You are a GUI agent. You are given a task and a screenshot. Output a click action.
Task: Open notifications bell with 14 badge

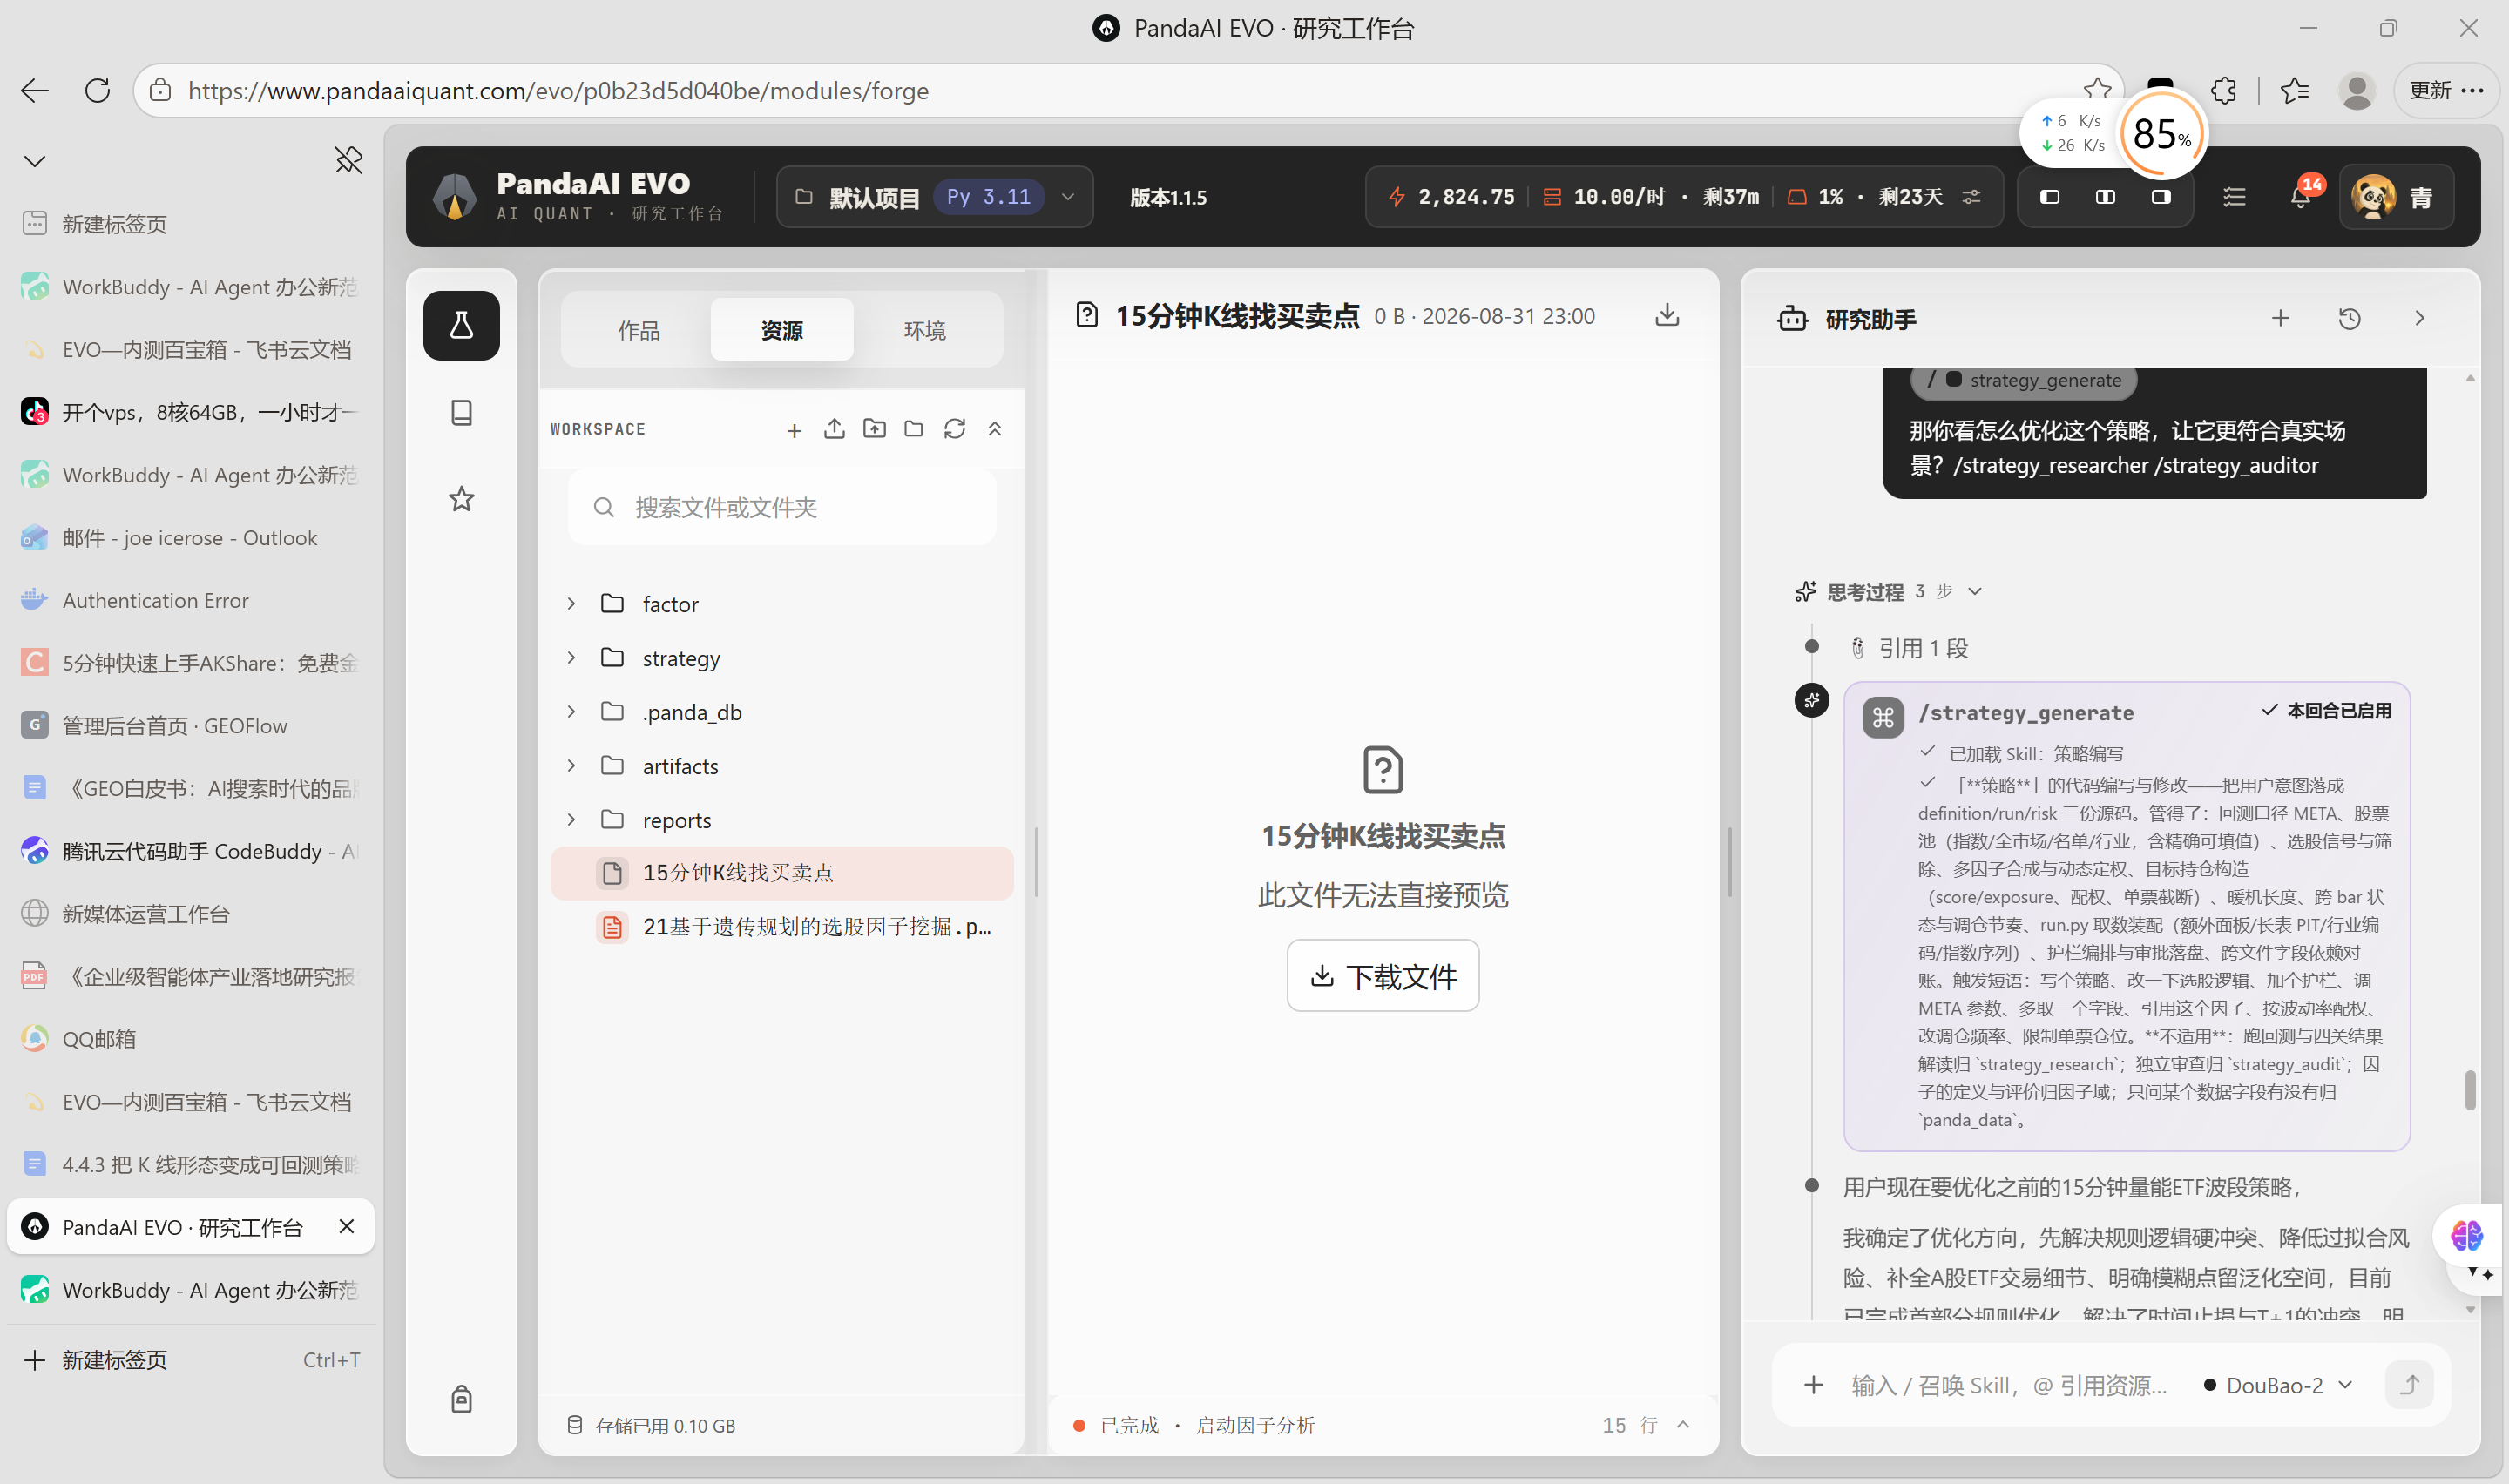[x=2300, y=197]
